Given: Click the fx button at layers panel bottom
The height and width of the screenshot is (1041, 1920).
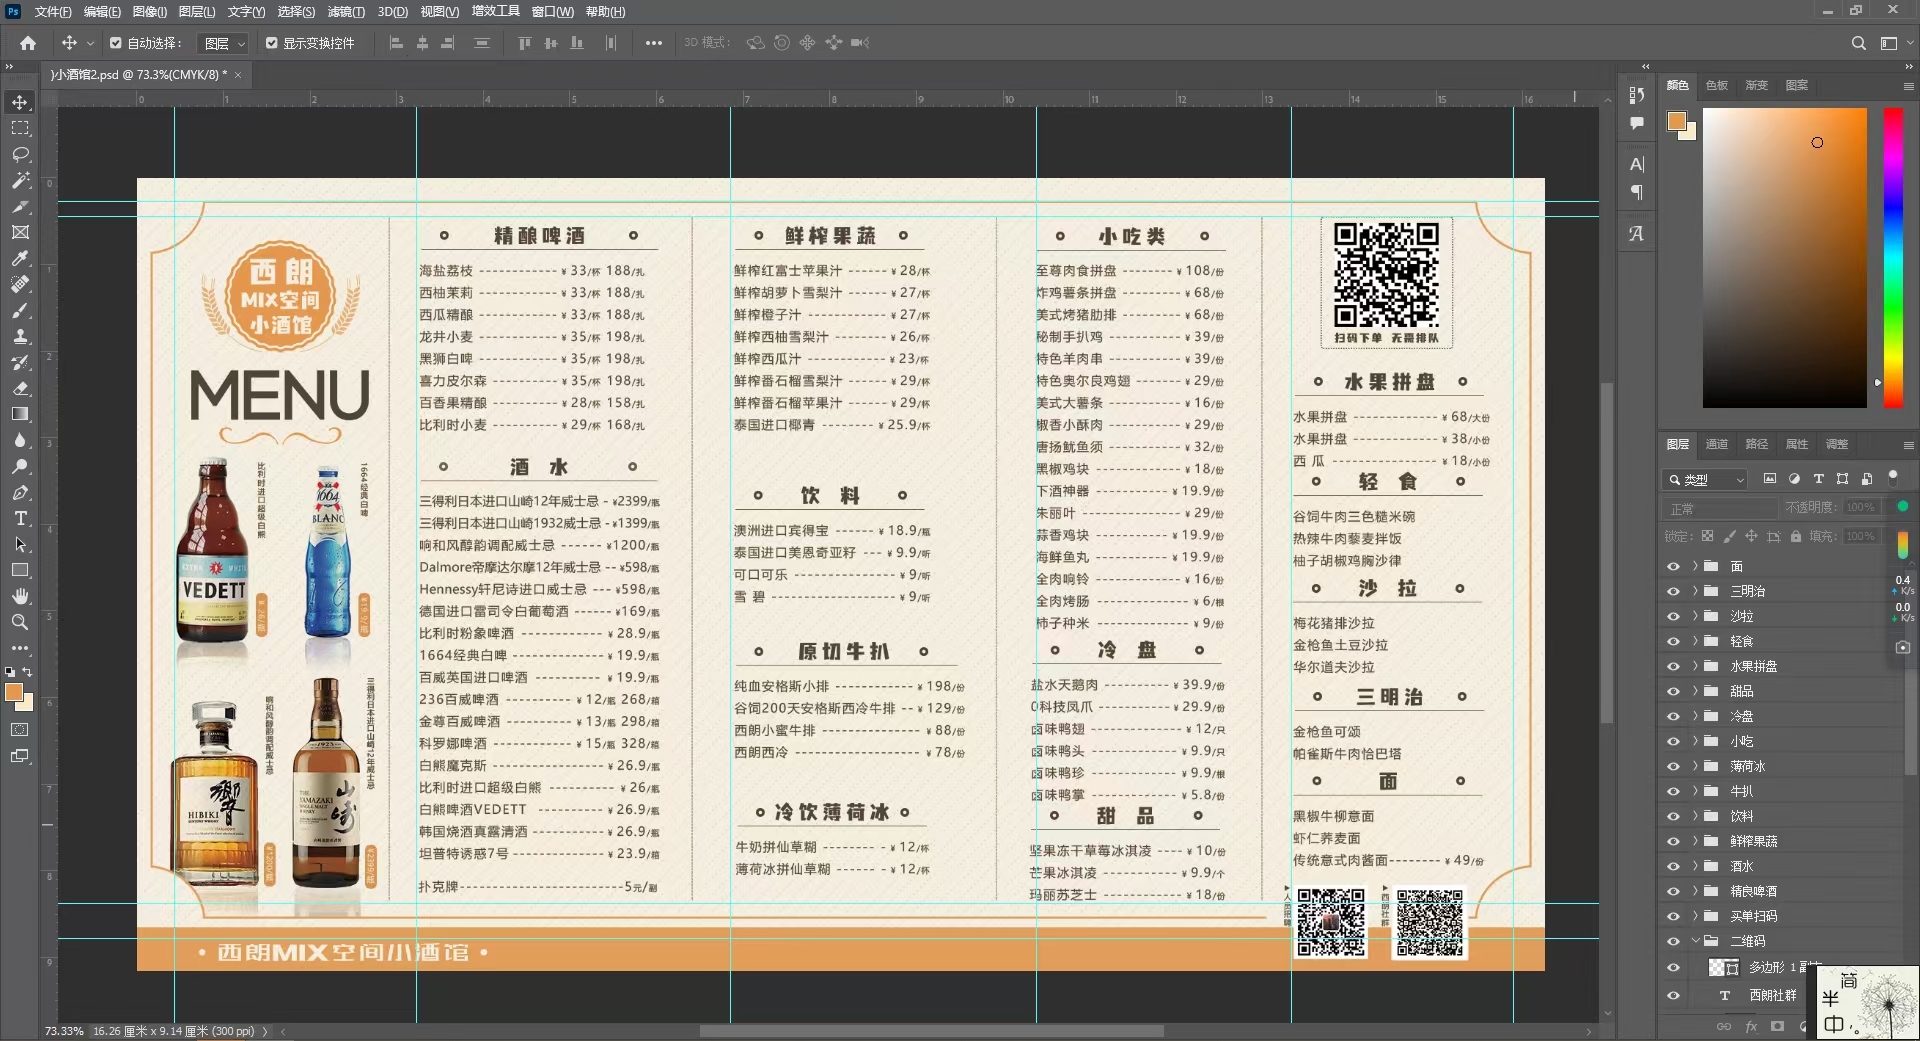Looking at the screenshot, I should click(x=1751, y=1027).
